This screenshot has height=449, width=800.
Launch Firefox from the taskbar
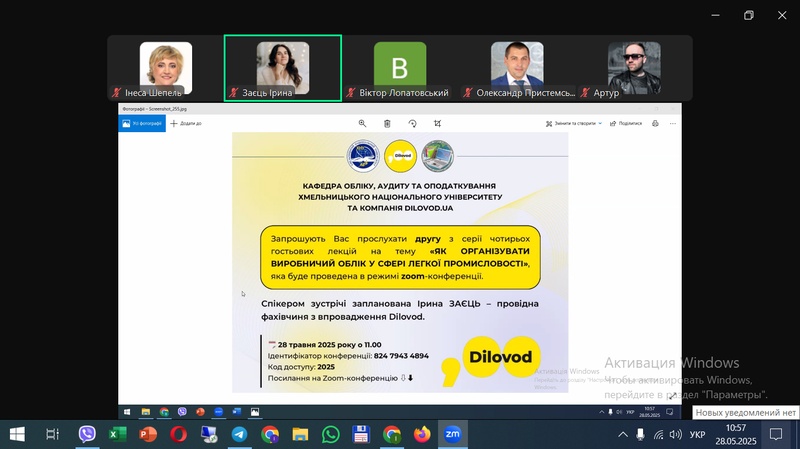(422, 434)
